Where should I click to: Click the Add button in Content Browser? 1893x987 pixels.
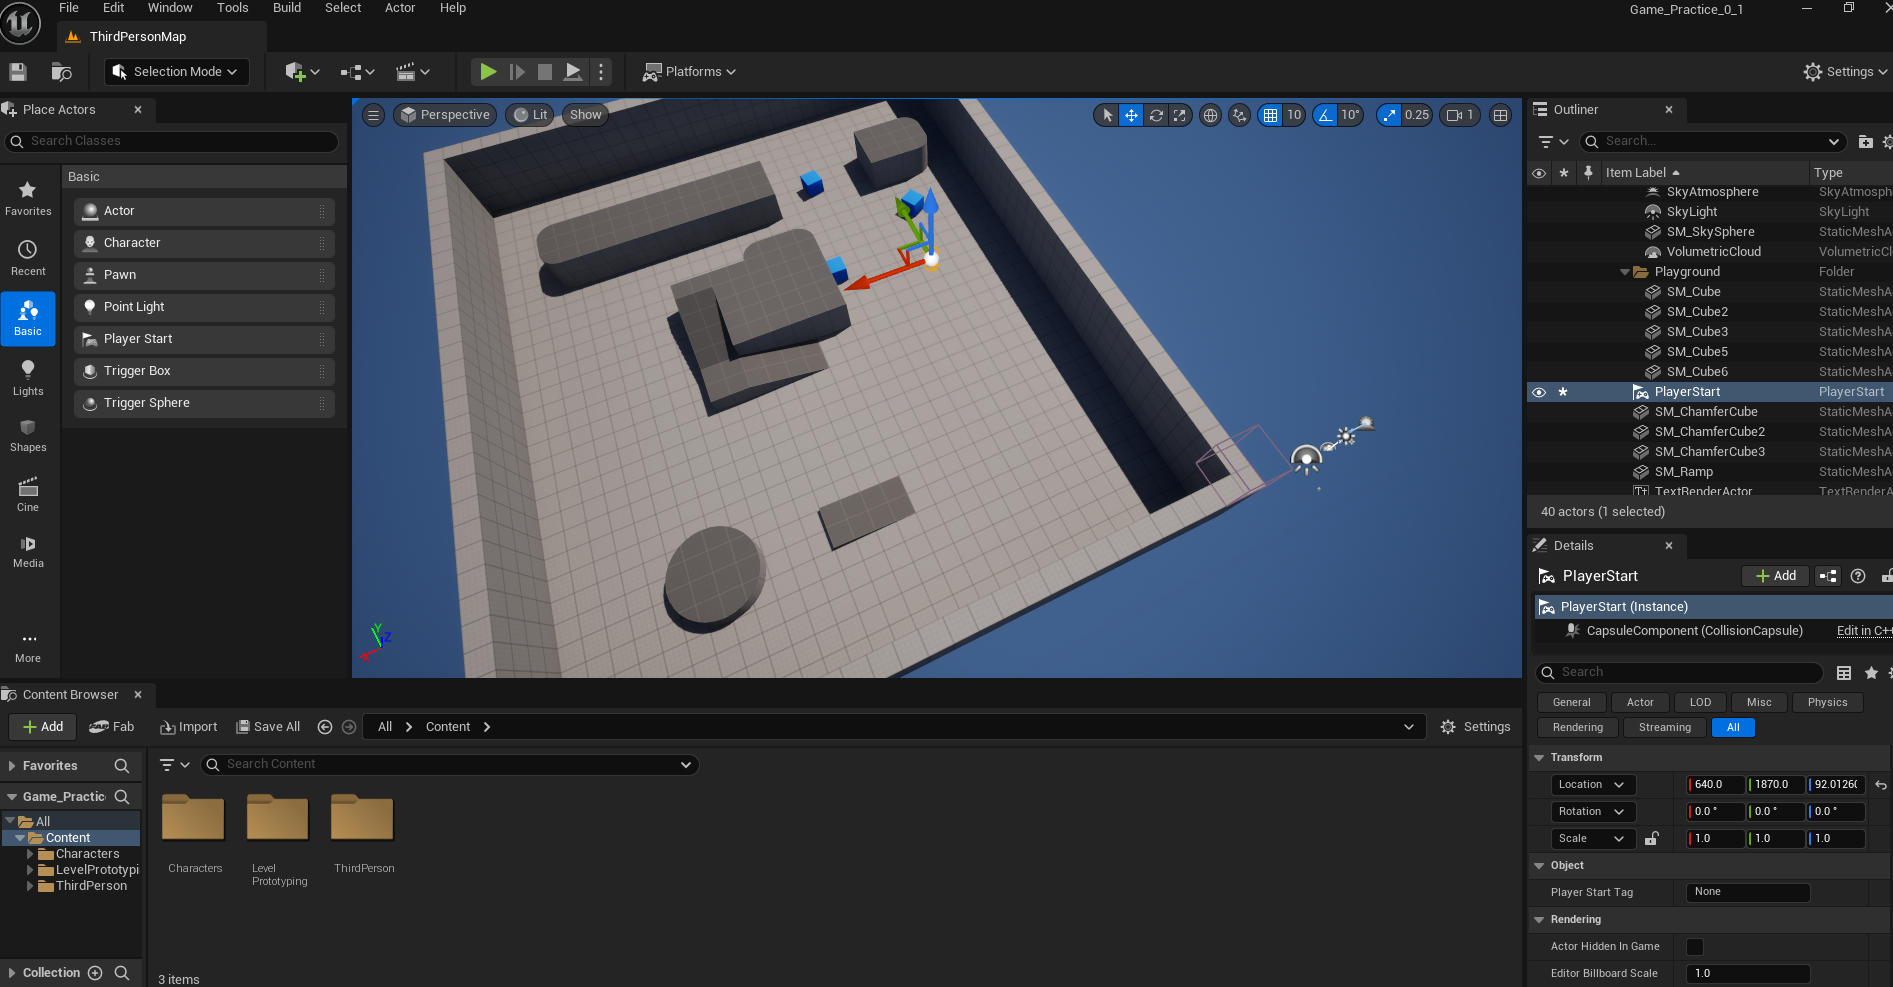42,727
